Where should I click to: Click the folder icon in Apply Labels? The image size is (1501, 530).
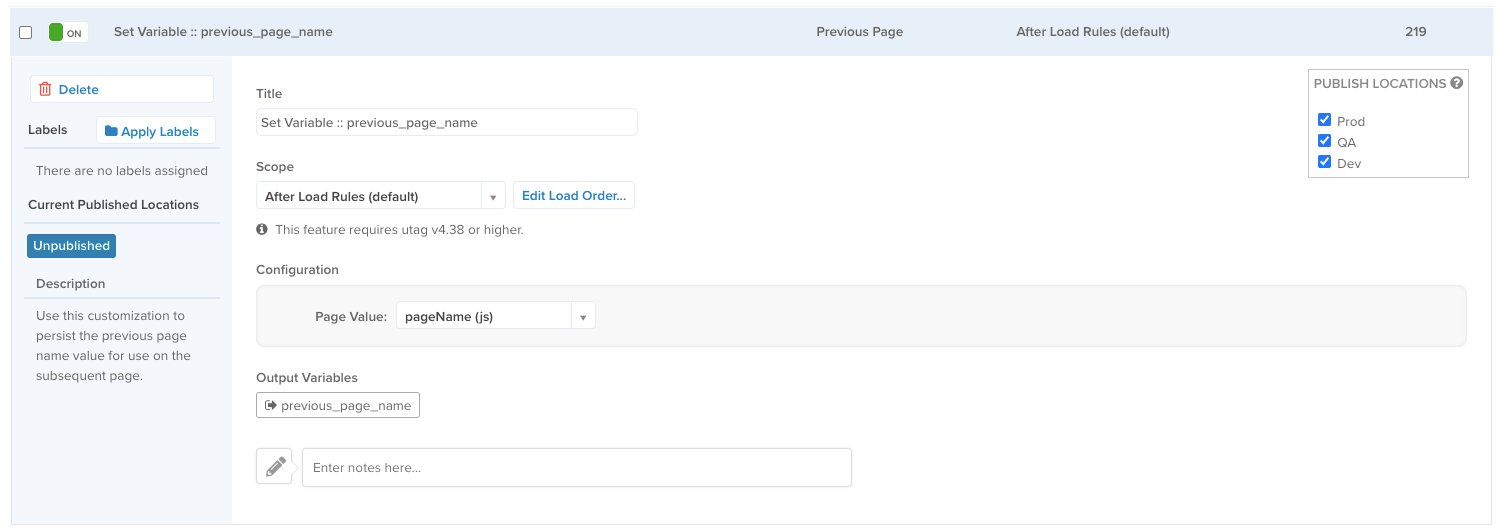click(111, 131)
